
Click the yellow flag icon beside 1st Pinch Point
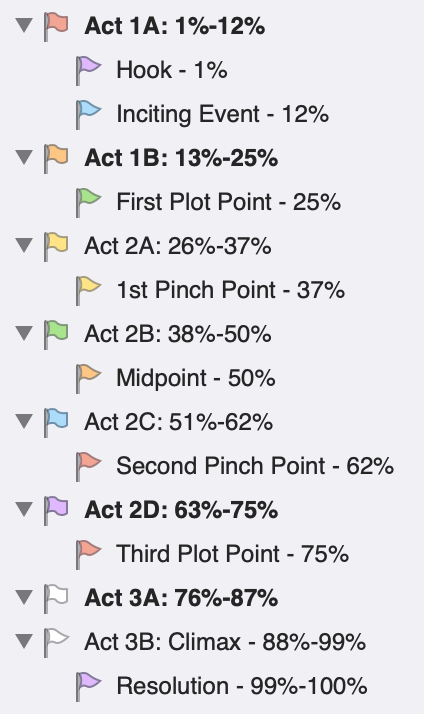(88, 290)
